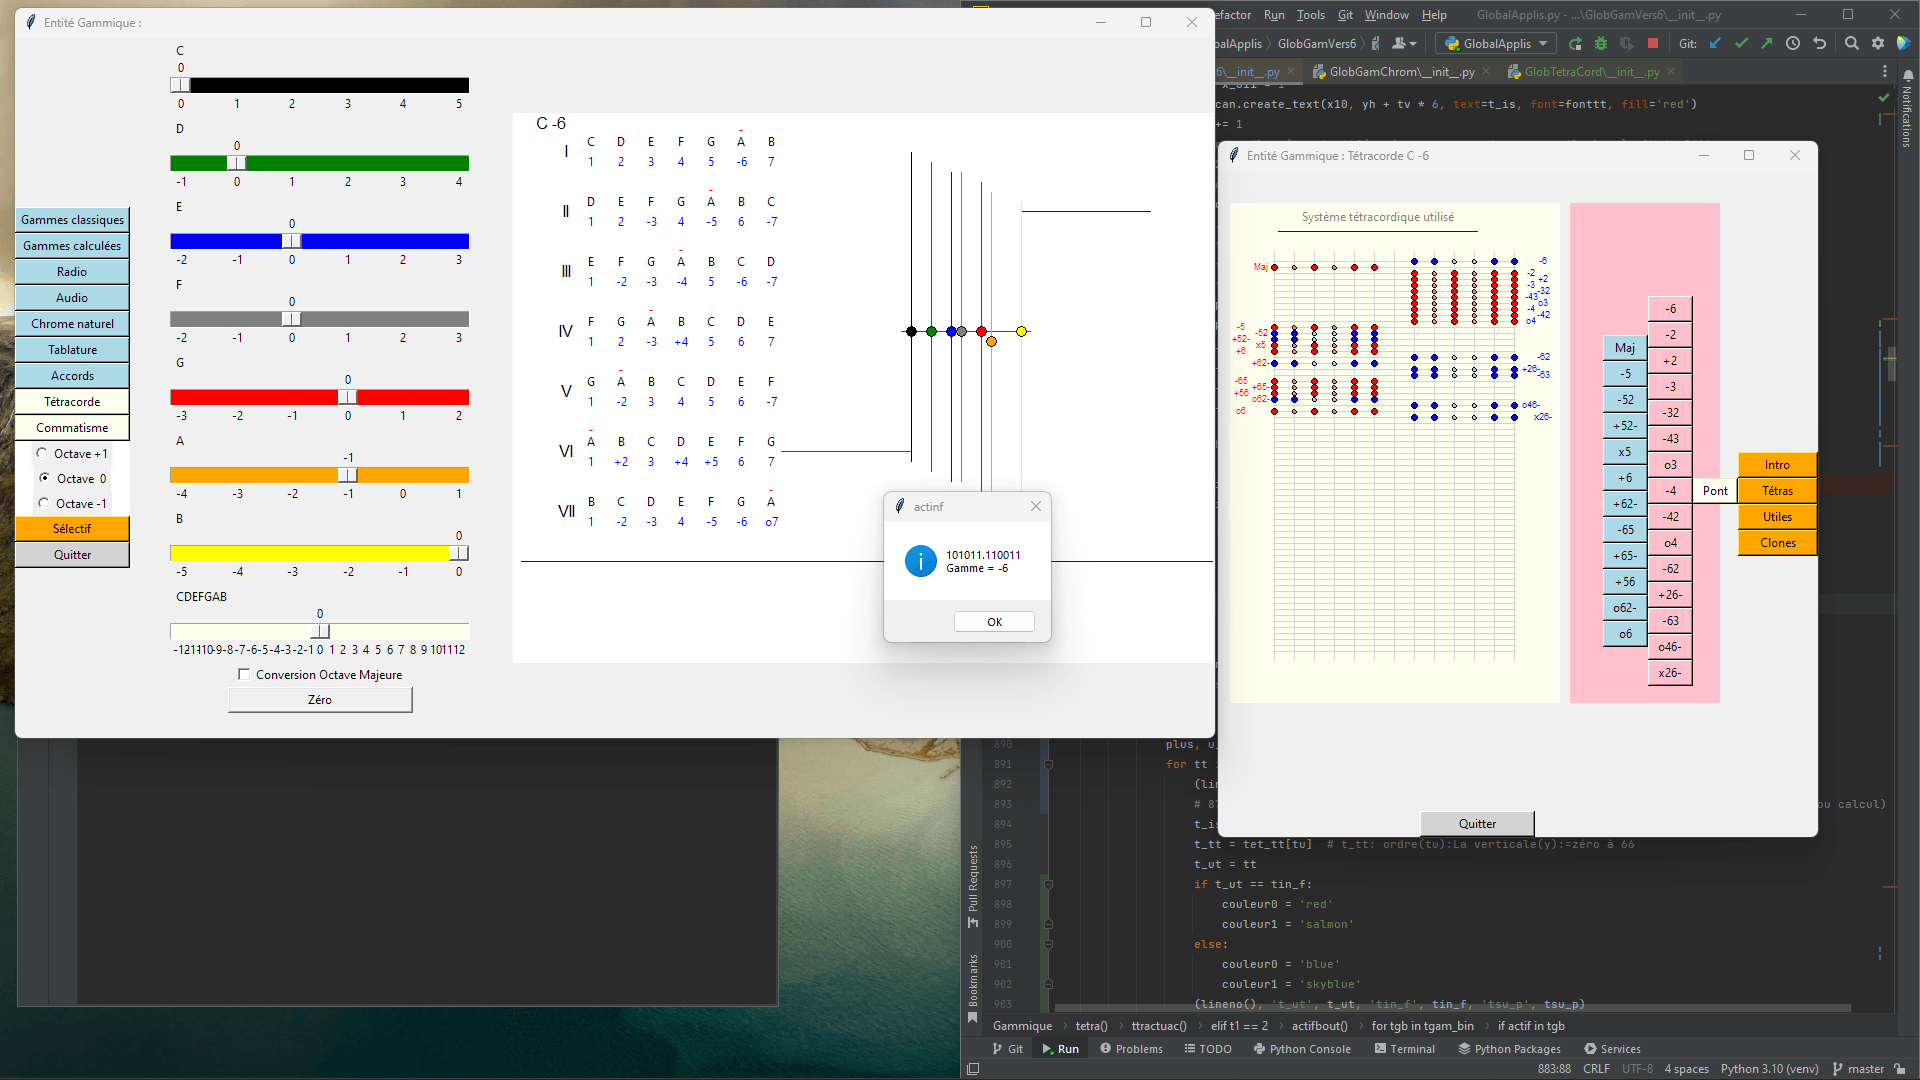The height and width of the screenshot is (1080, 1920).
Task: Commit changes using the green checkmark
Action: tap(1741, 43)
